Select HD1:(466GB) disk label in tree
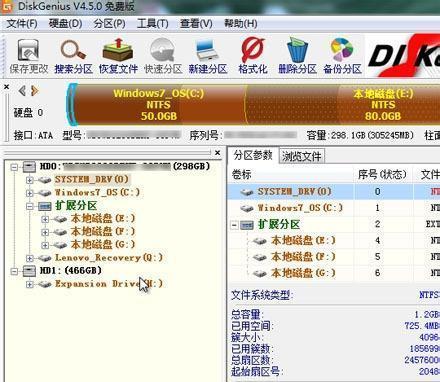 [x=71, y=271]
